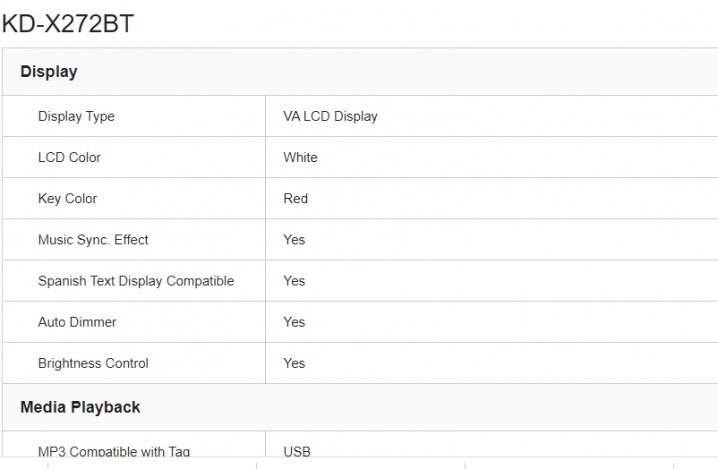718x469 pixels.
Task: Select the Yes value for Brightness Control
Action: 294,363
